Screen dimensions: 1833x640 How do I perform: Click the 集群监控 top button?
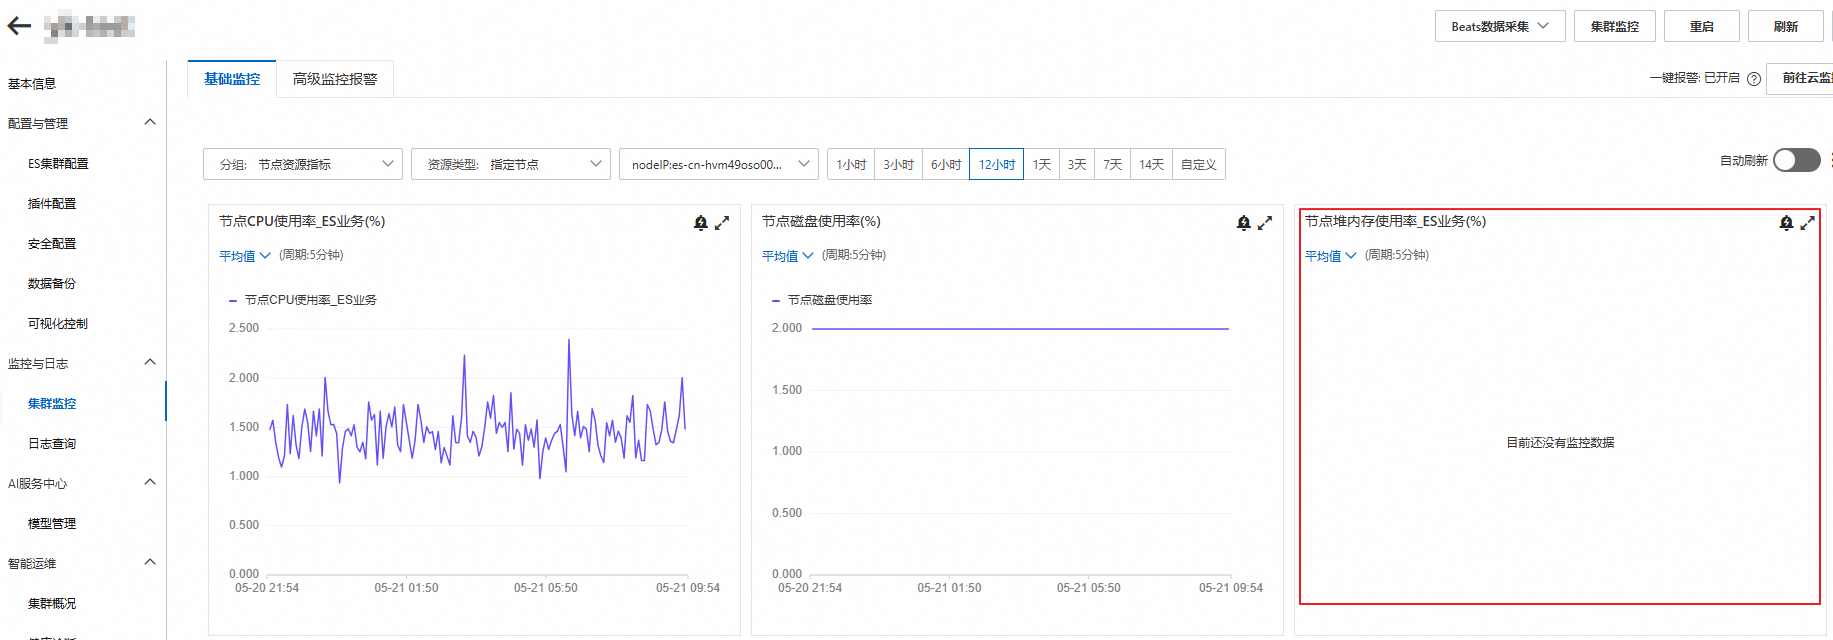point(1614,26)
